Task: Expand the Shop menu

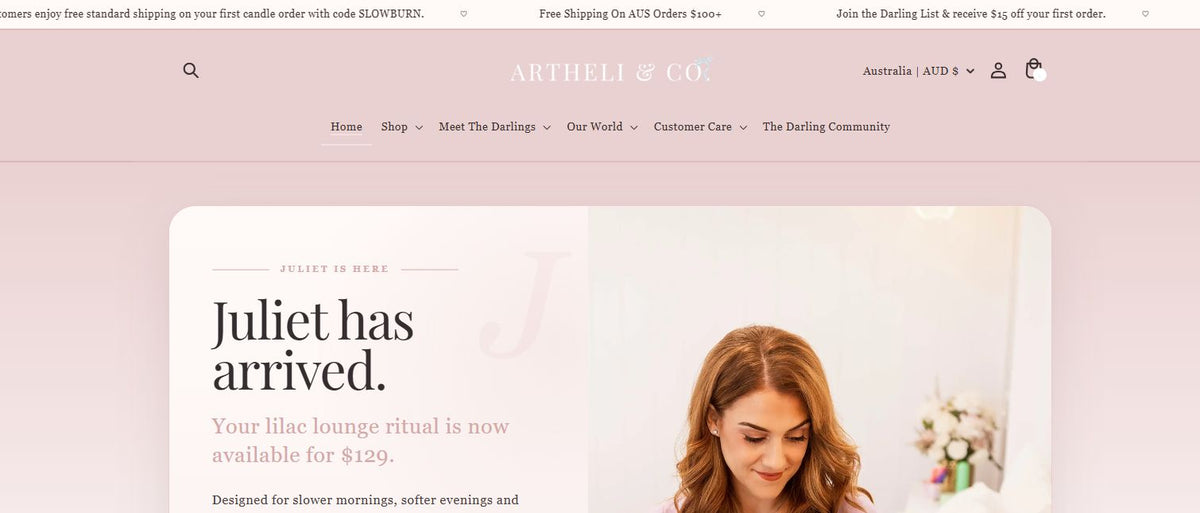Action: pyautogui.click(x=402, y=127)
